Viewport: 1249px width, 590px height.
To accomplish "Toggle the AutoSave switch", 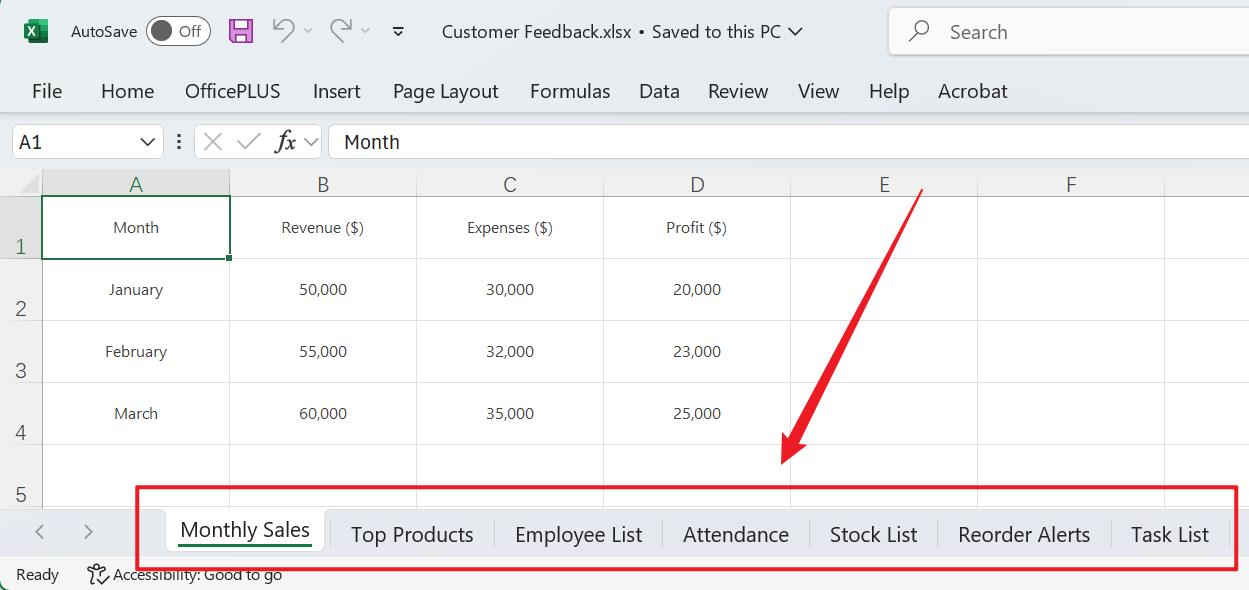I will pos(178,31).
